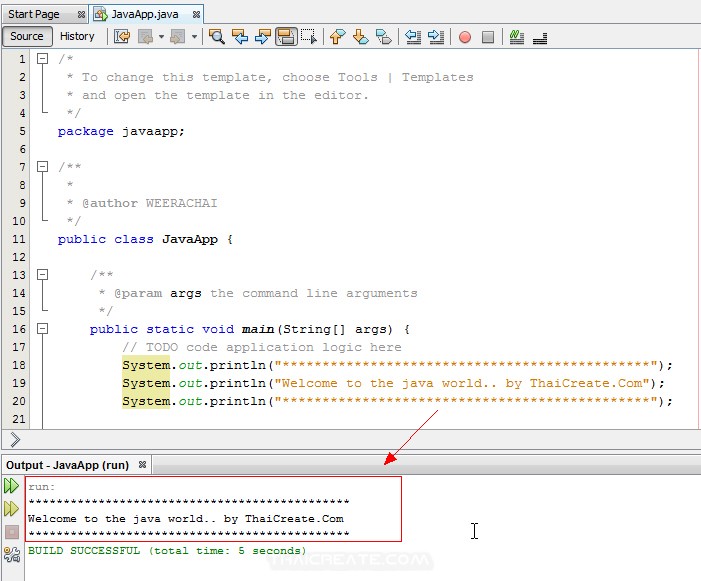The width and height of the screenshot is (701, 581).
Task: Click the '// TODO code application logic here' comment
Action: (262, 347)
